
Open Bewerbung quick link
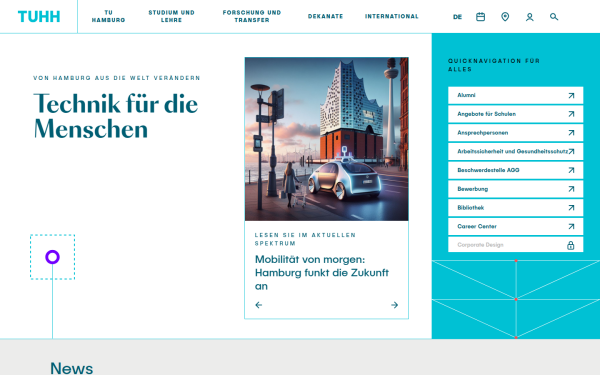coord(515,189)
